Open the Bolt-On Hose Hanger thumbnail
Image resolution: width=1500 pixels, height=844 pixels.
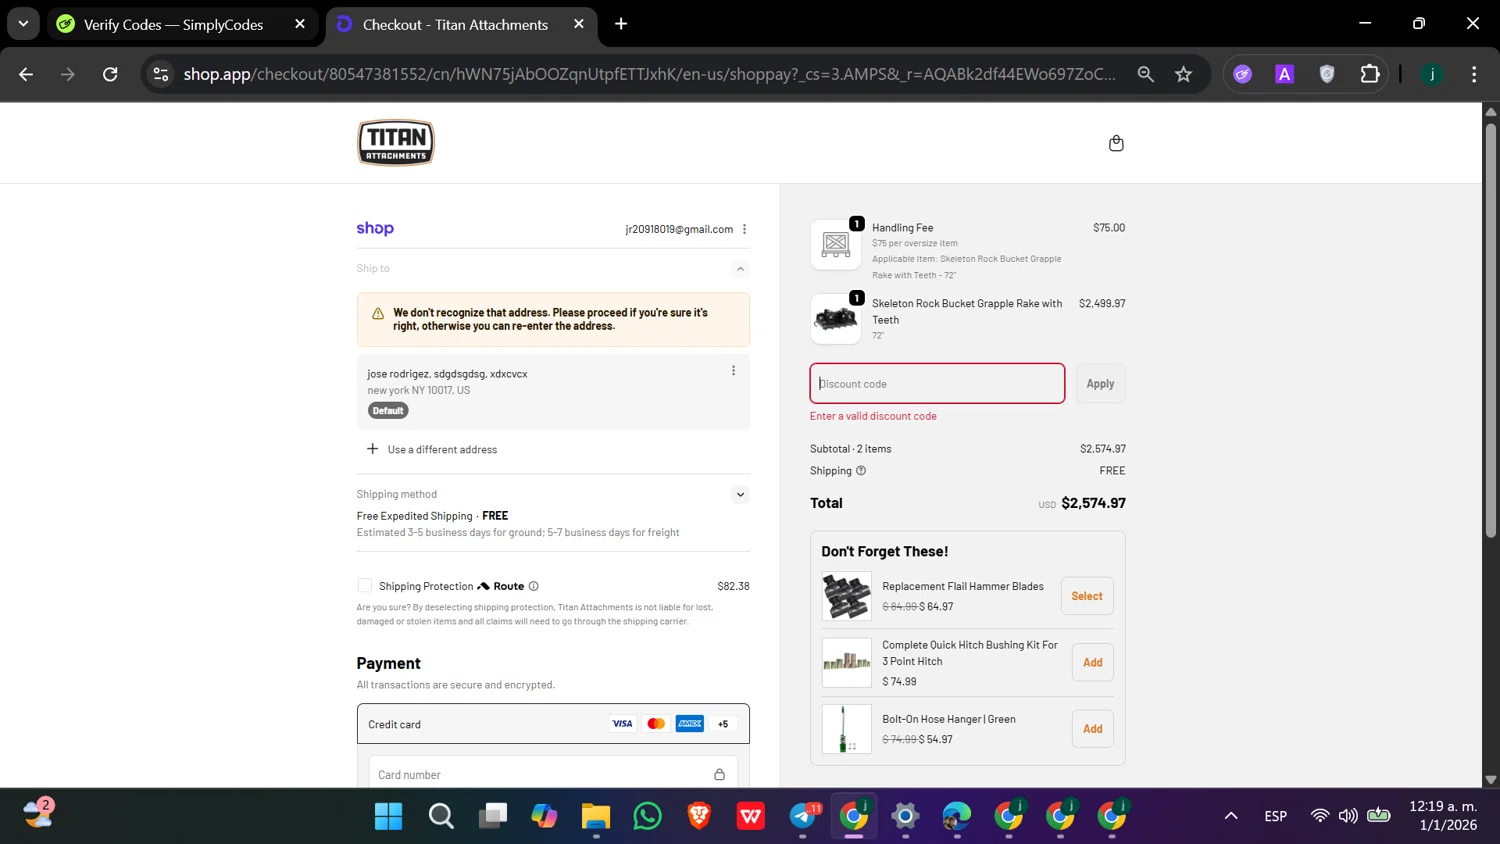click(x=847, y=729)
